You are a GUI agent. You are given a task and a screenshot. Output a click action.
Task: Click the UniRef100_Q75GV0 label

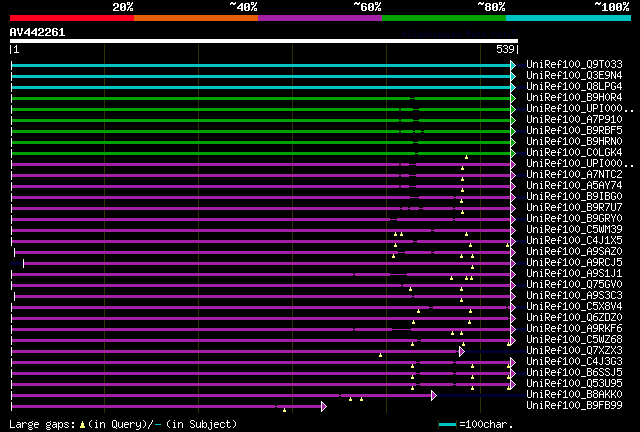coord(574,285)
